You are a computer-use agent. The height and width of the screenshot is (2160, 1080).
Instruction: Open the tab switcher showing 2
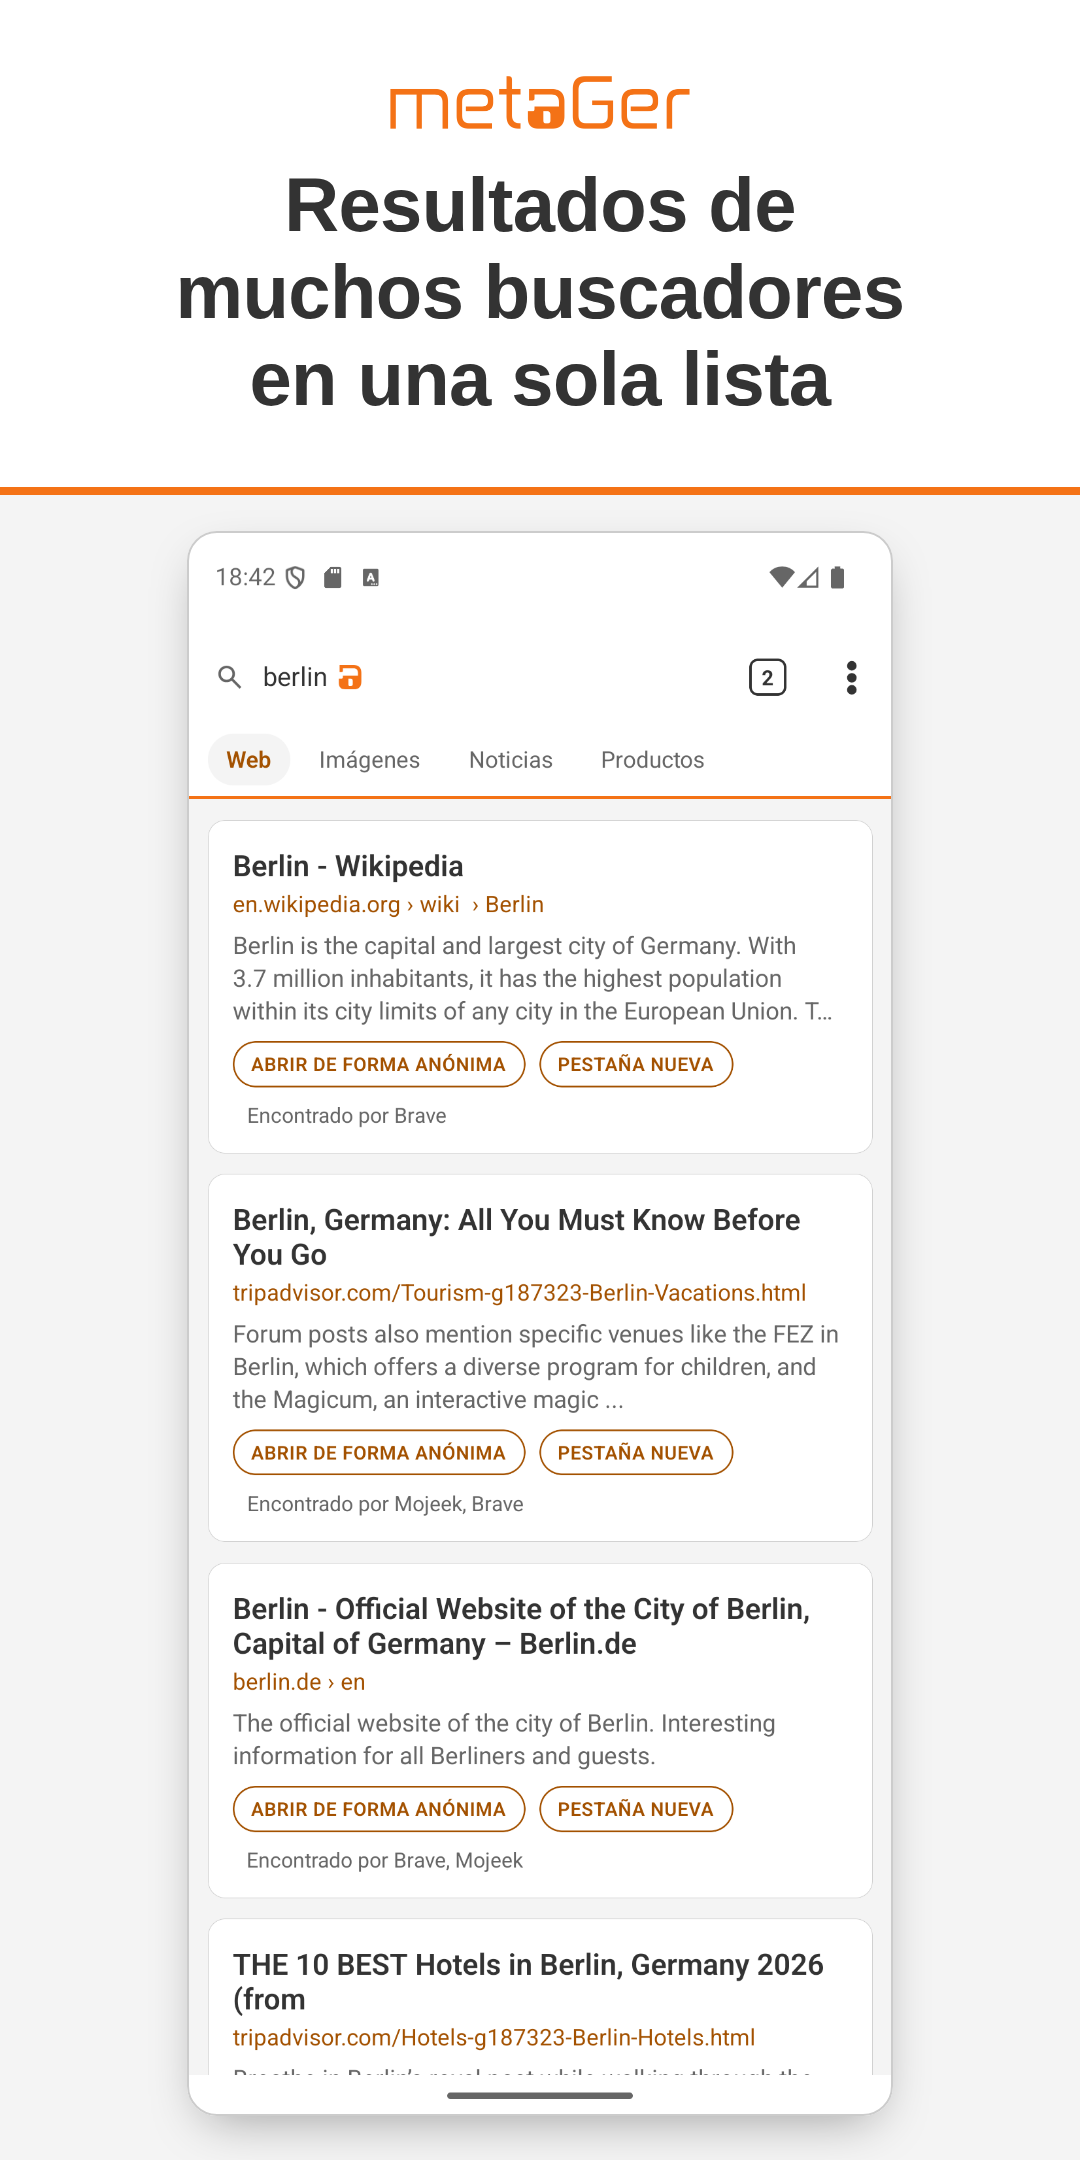(x=768, y=678)
